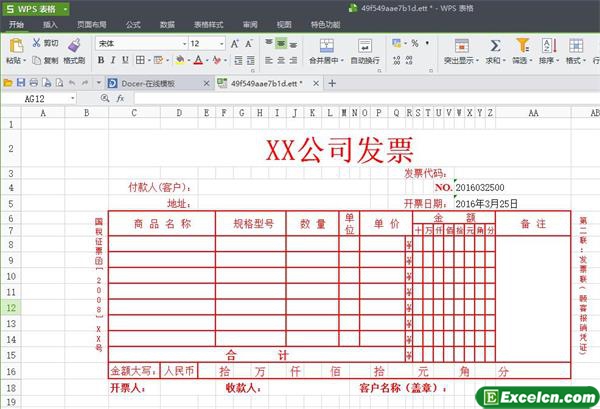Open the 页面布局 (Page Layout) ribbon tab
600x409 pixels.
point(91,25)
